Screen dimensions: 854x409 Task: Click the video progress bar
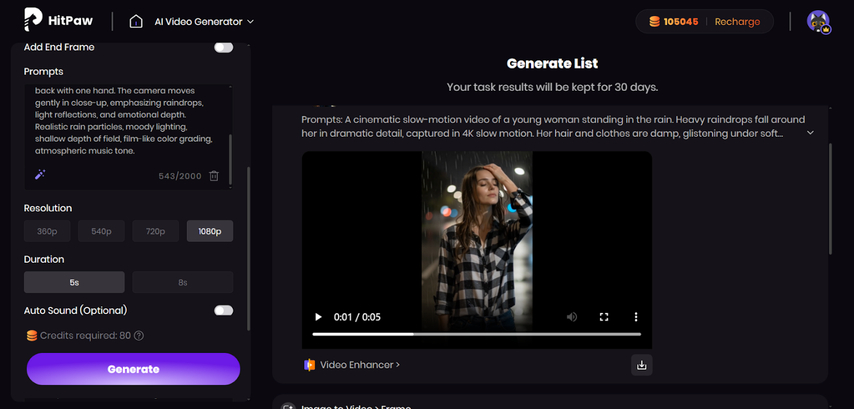coord(476,334)
